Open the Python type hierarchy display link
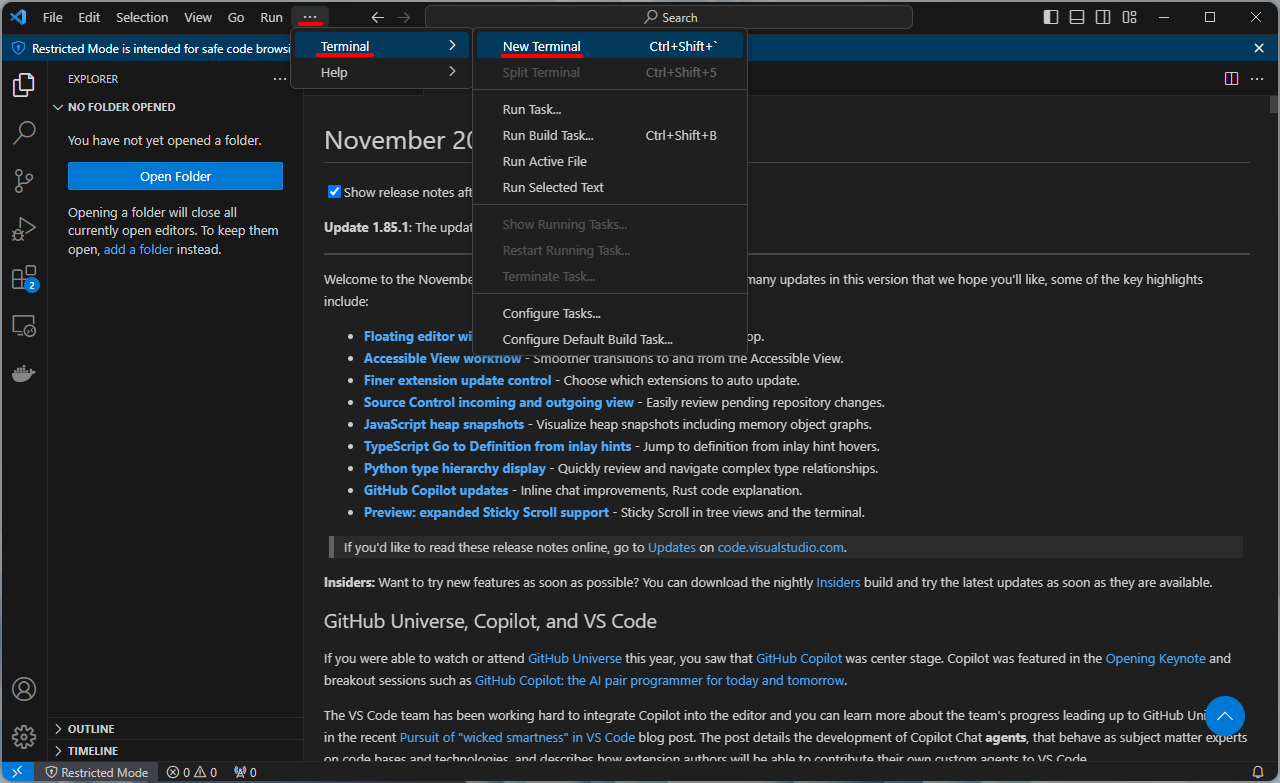The height and width of the screenshot is (783, 1280). coord(455,468)
